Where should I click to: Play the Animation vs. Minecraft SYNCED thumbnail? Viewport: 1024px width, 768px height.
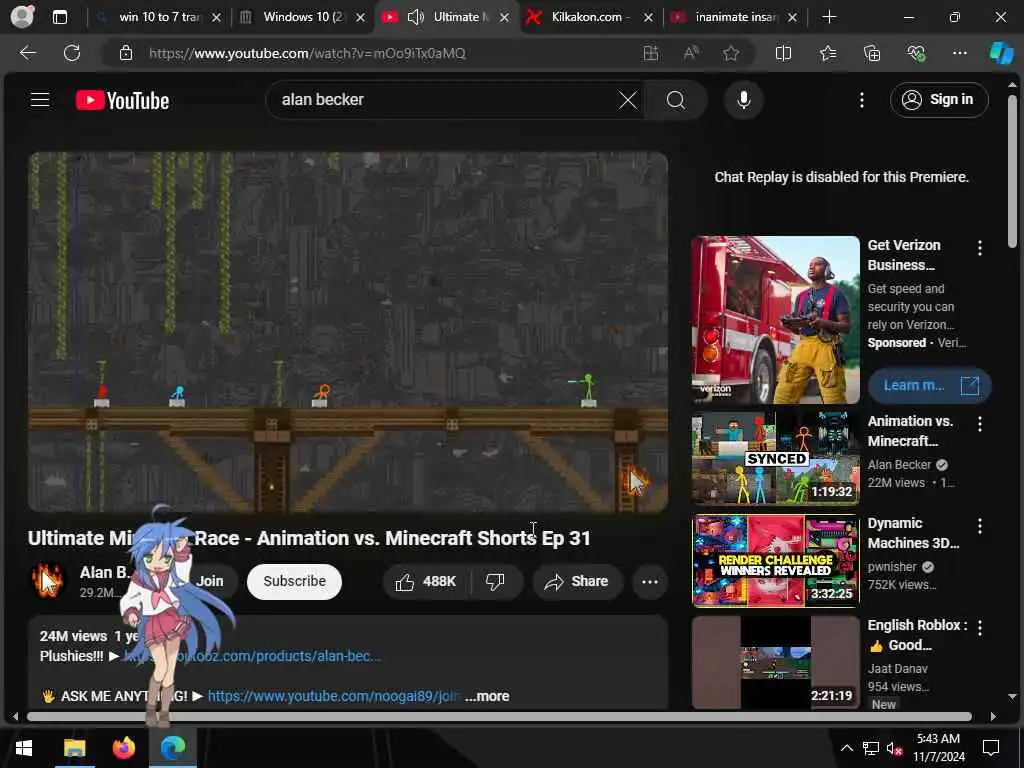[775, 458]
